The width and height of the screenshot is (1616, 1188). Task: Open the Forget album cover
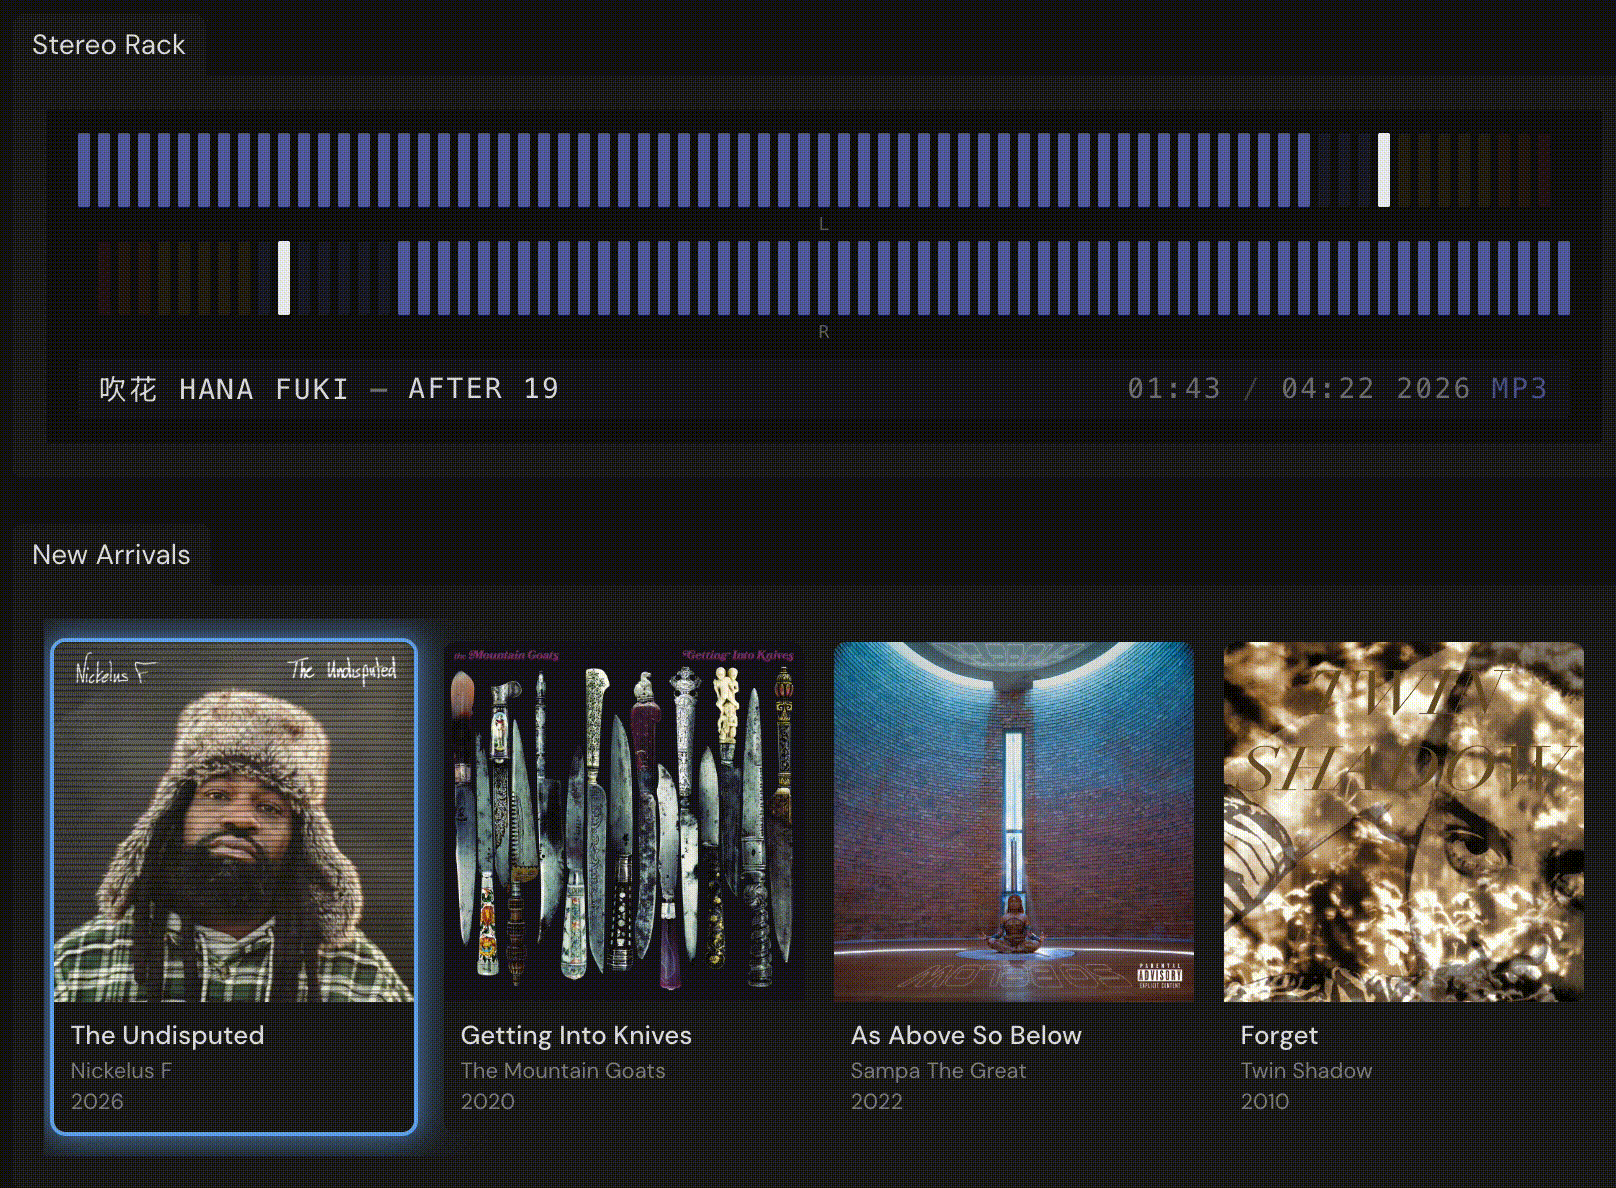click(1403, 821)
